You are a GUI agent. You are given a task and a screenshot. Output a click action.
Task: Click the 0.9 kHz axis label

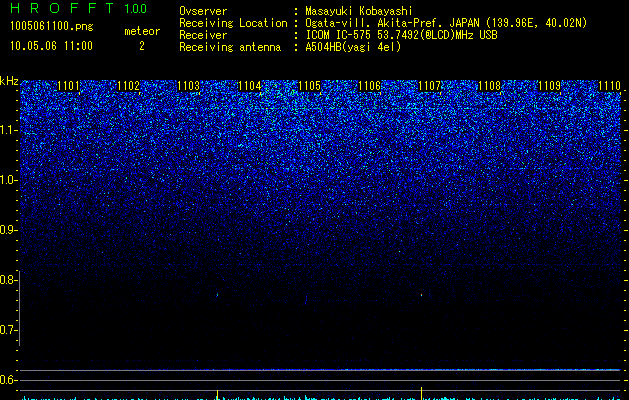(8, 230)
